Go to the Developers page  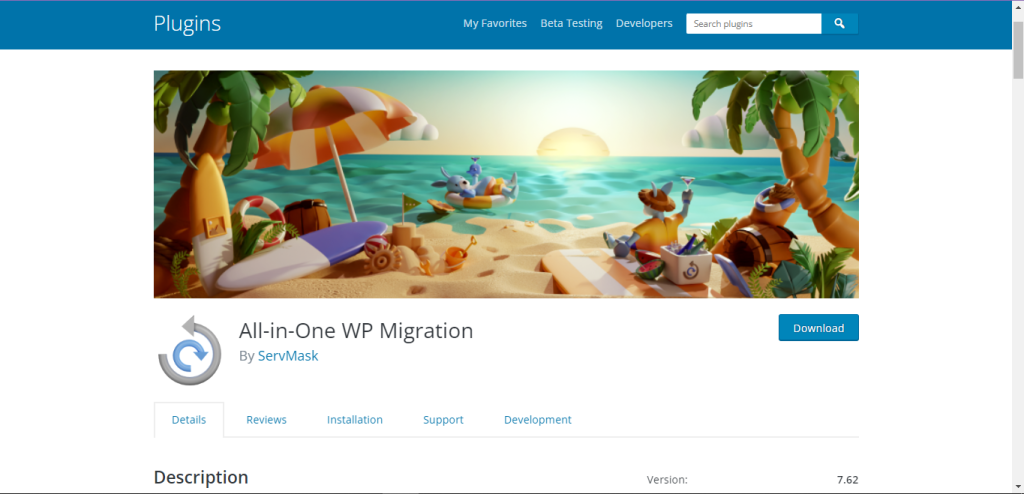(644, 23)
